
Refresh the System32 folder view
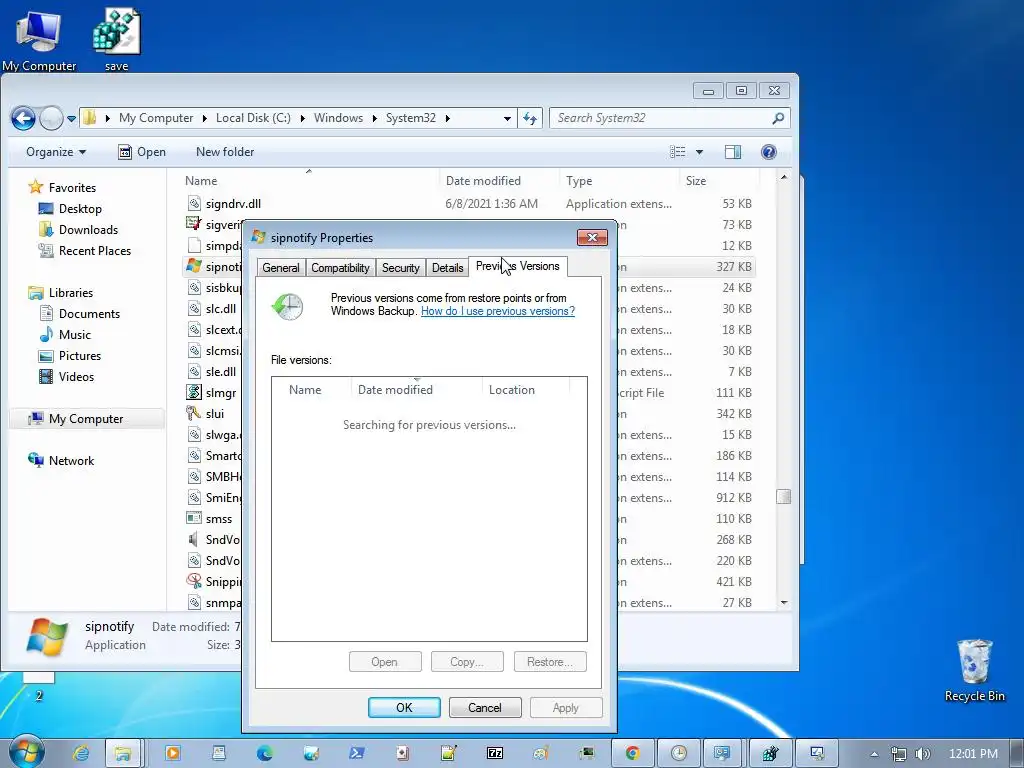pos(530,118)
